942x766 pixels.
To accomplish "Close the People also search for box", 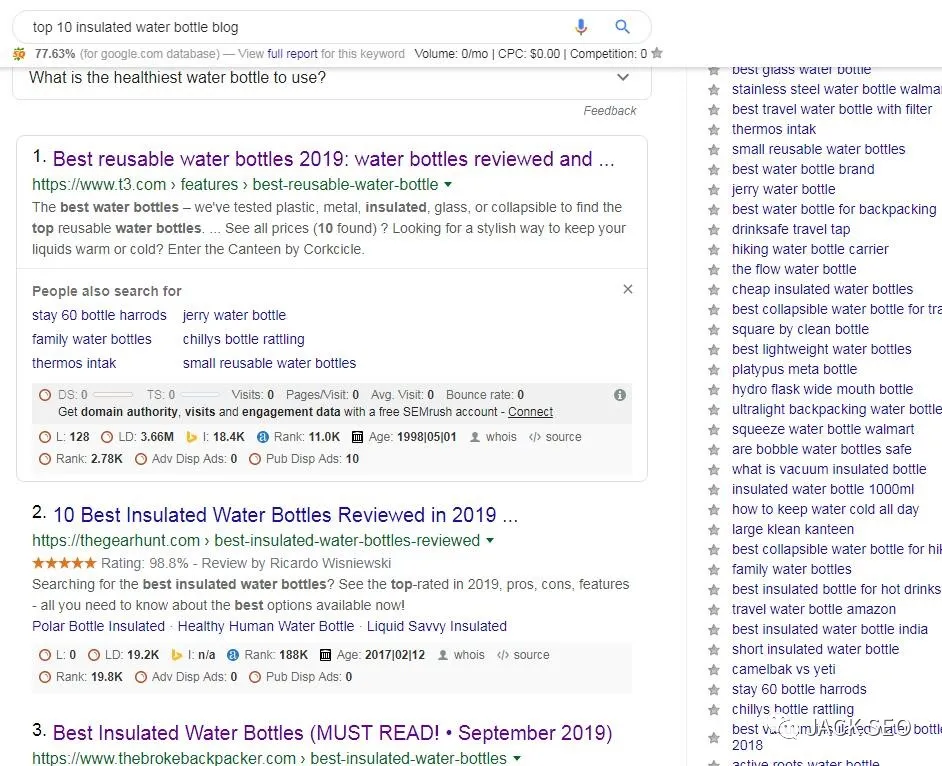I will 627,290.
